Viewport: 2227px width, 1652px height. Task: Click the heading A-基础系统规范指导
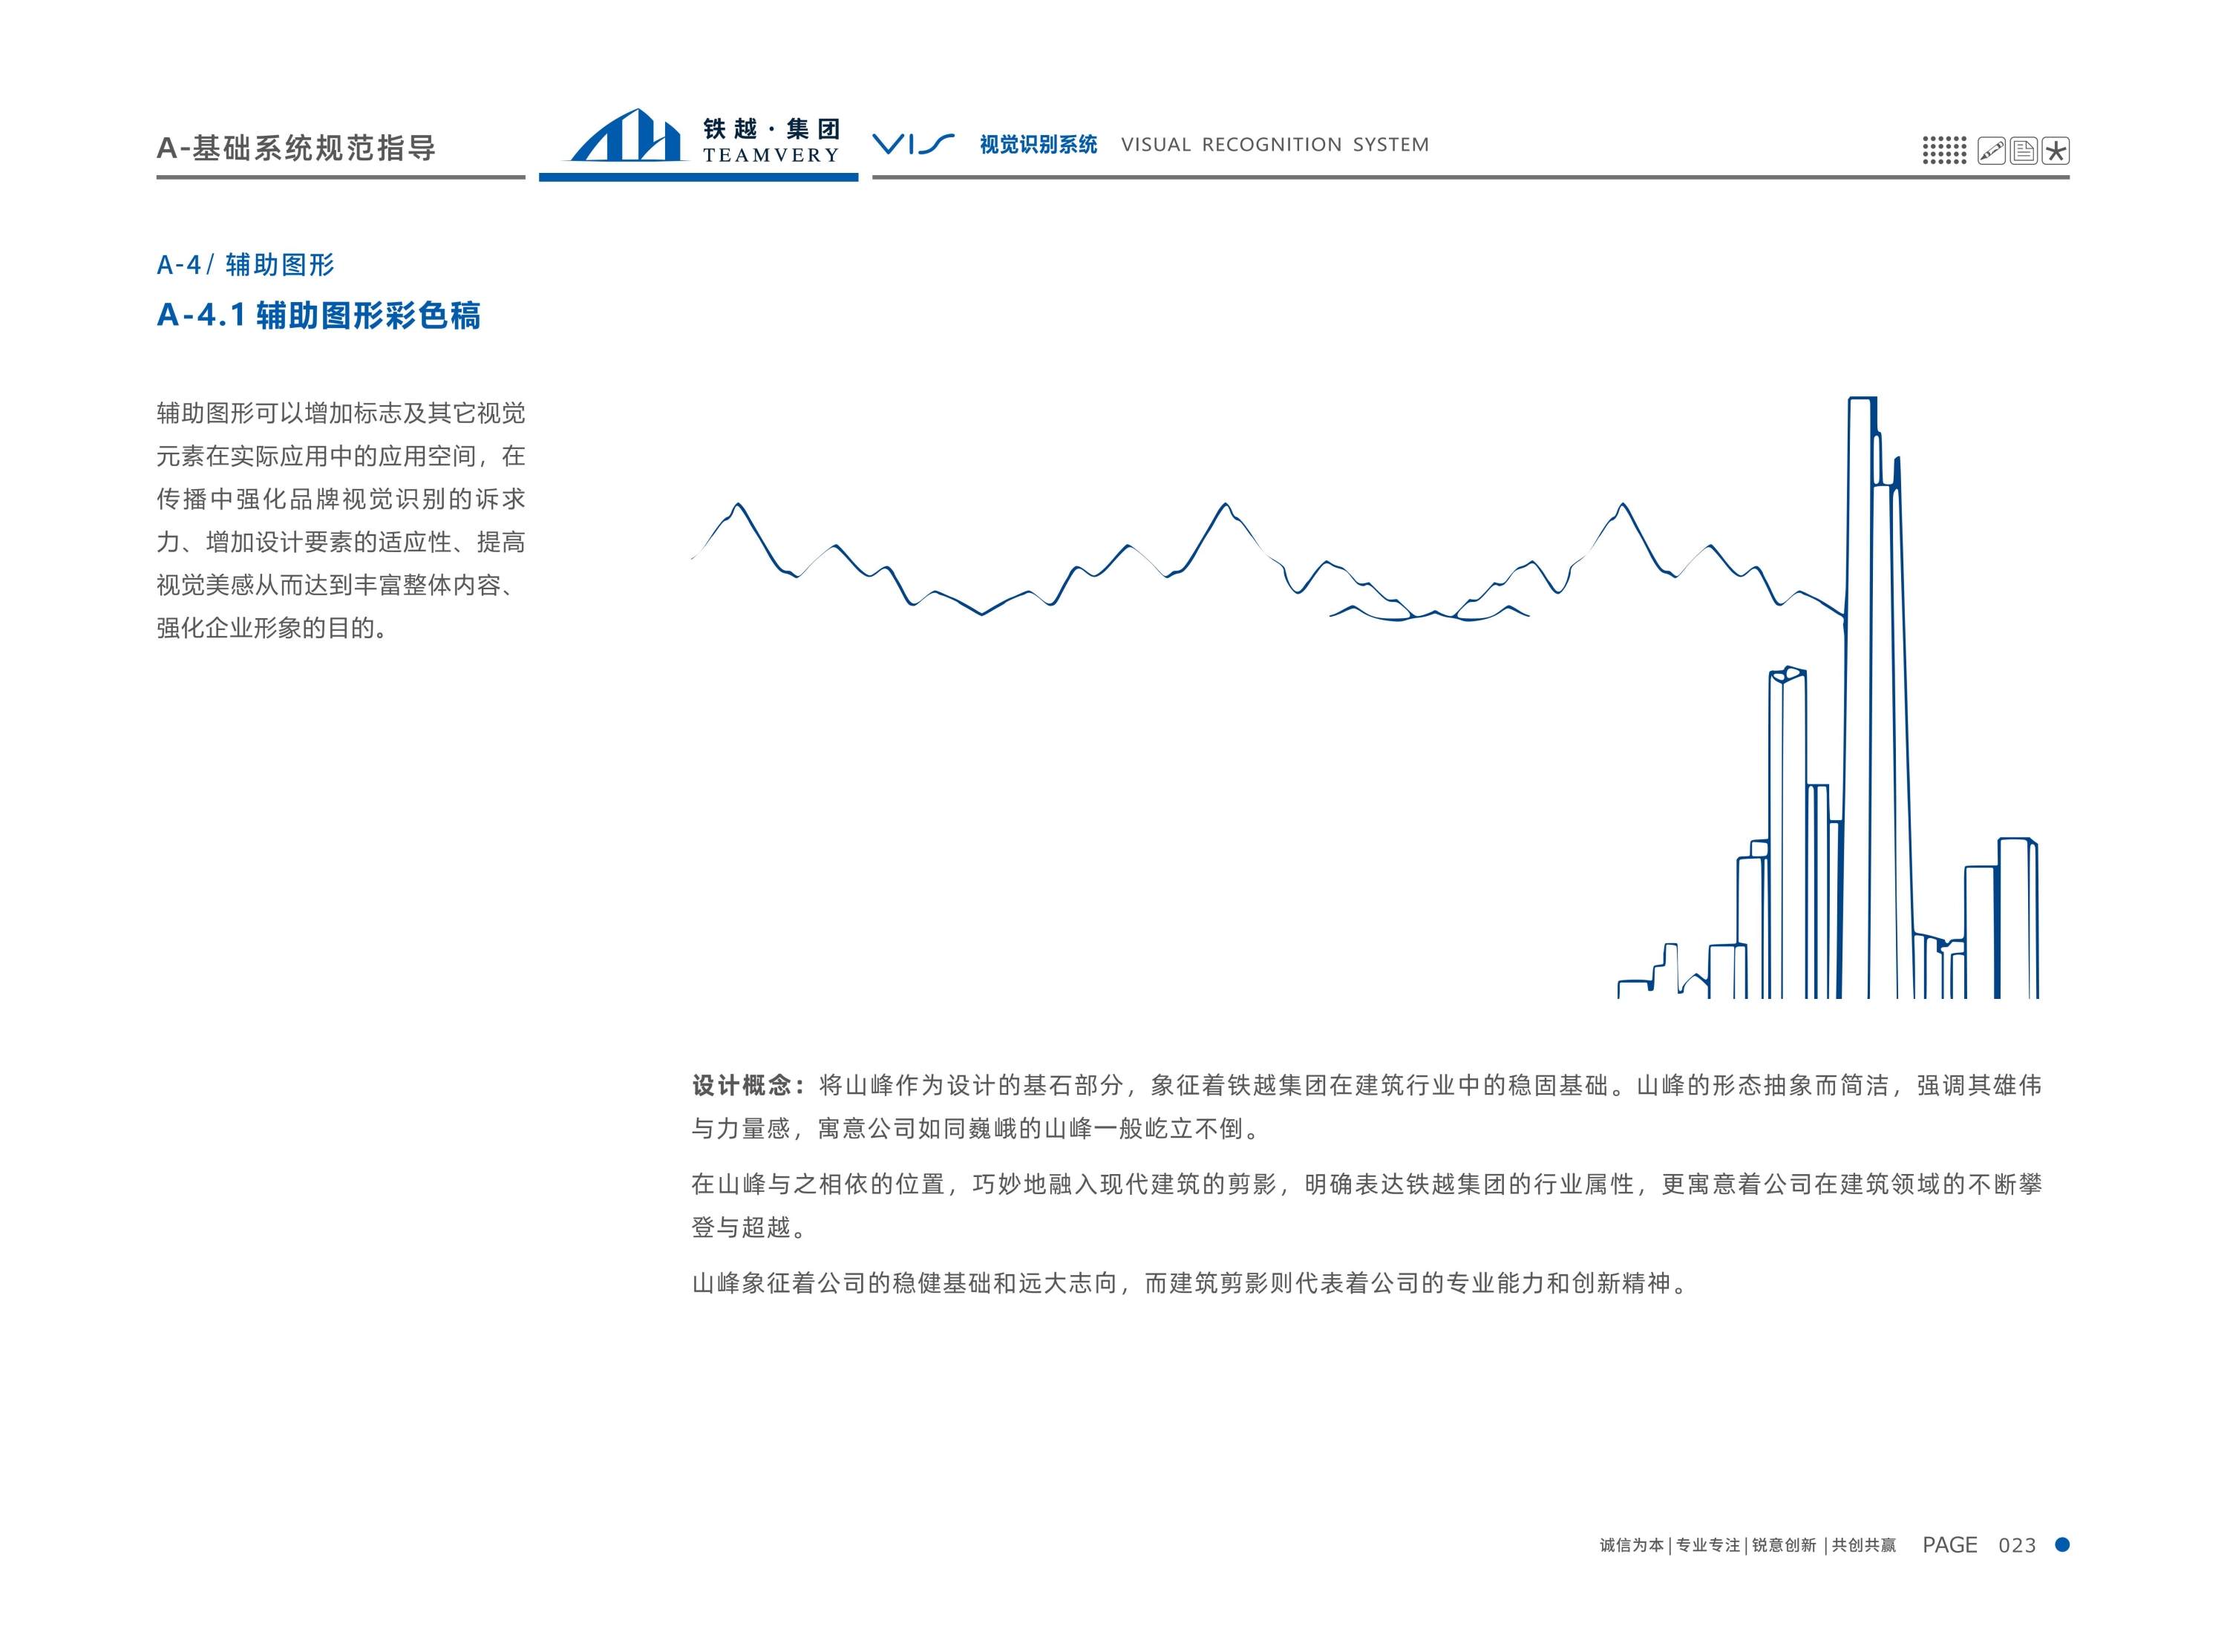point(296,148)
